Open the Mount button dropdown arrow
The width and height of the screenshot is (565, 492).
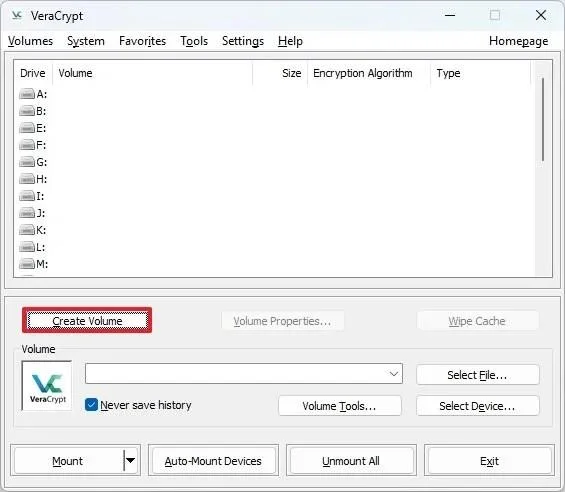coord(130,460)
